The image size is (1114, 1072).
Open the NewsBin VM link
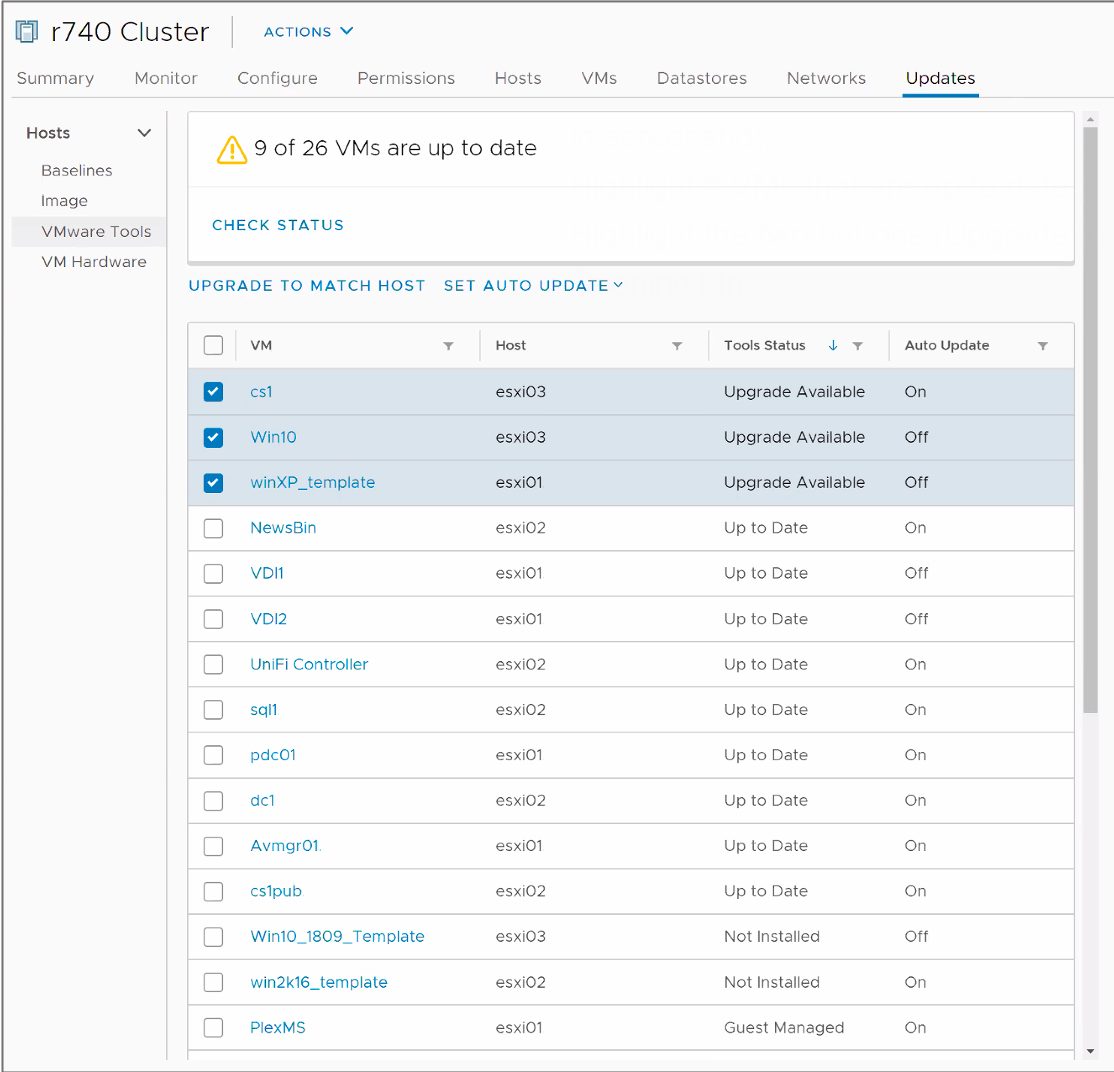[283, 528]
